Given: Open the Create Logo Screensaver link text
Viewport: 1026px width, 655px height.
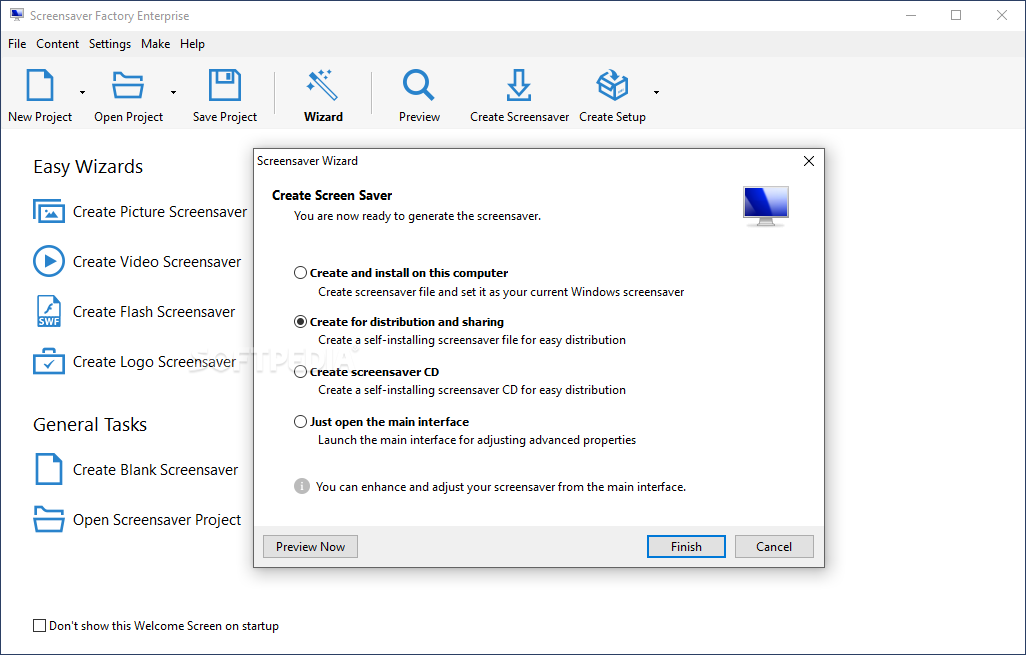Looking at the screenshot, I should pyautogui.click(x=154, y=361).
